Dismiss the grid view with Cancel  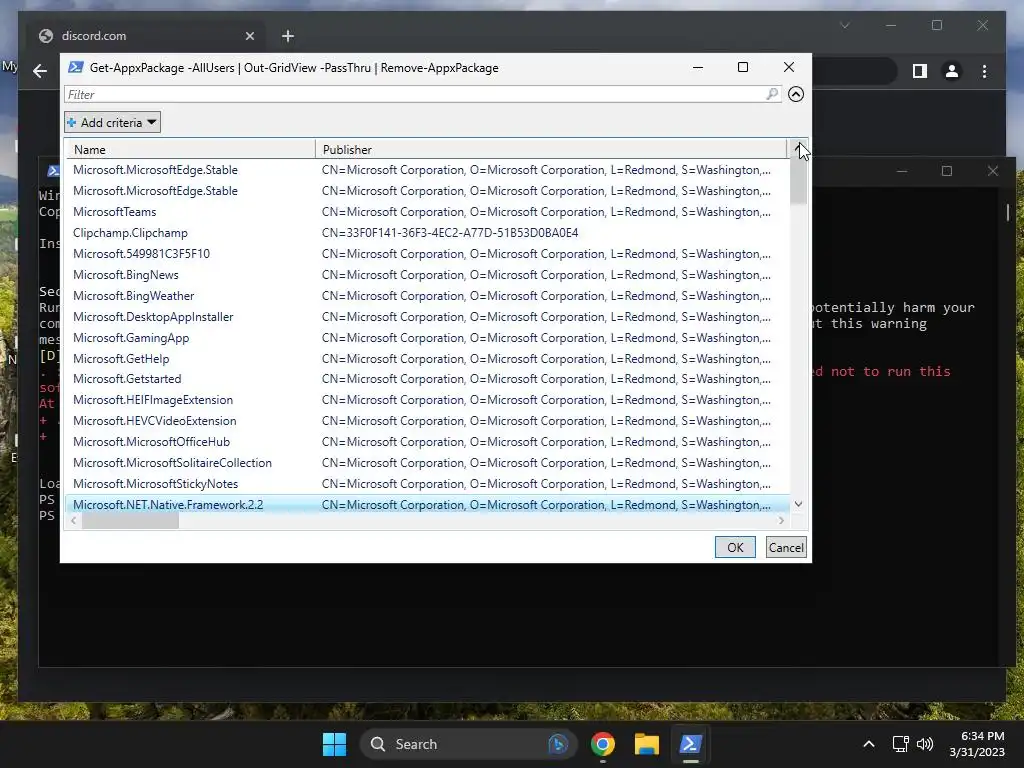[786, 547]
